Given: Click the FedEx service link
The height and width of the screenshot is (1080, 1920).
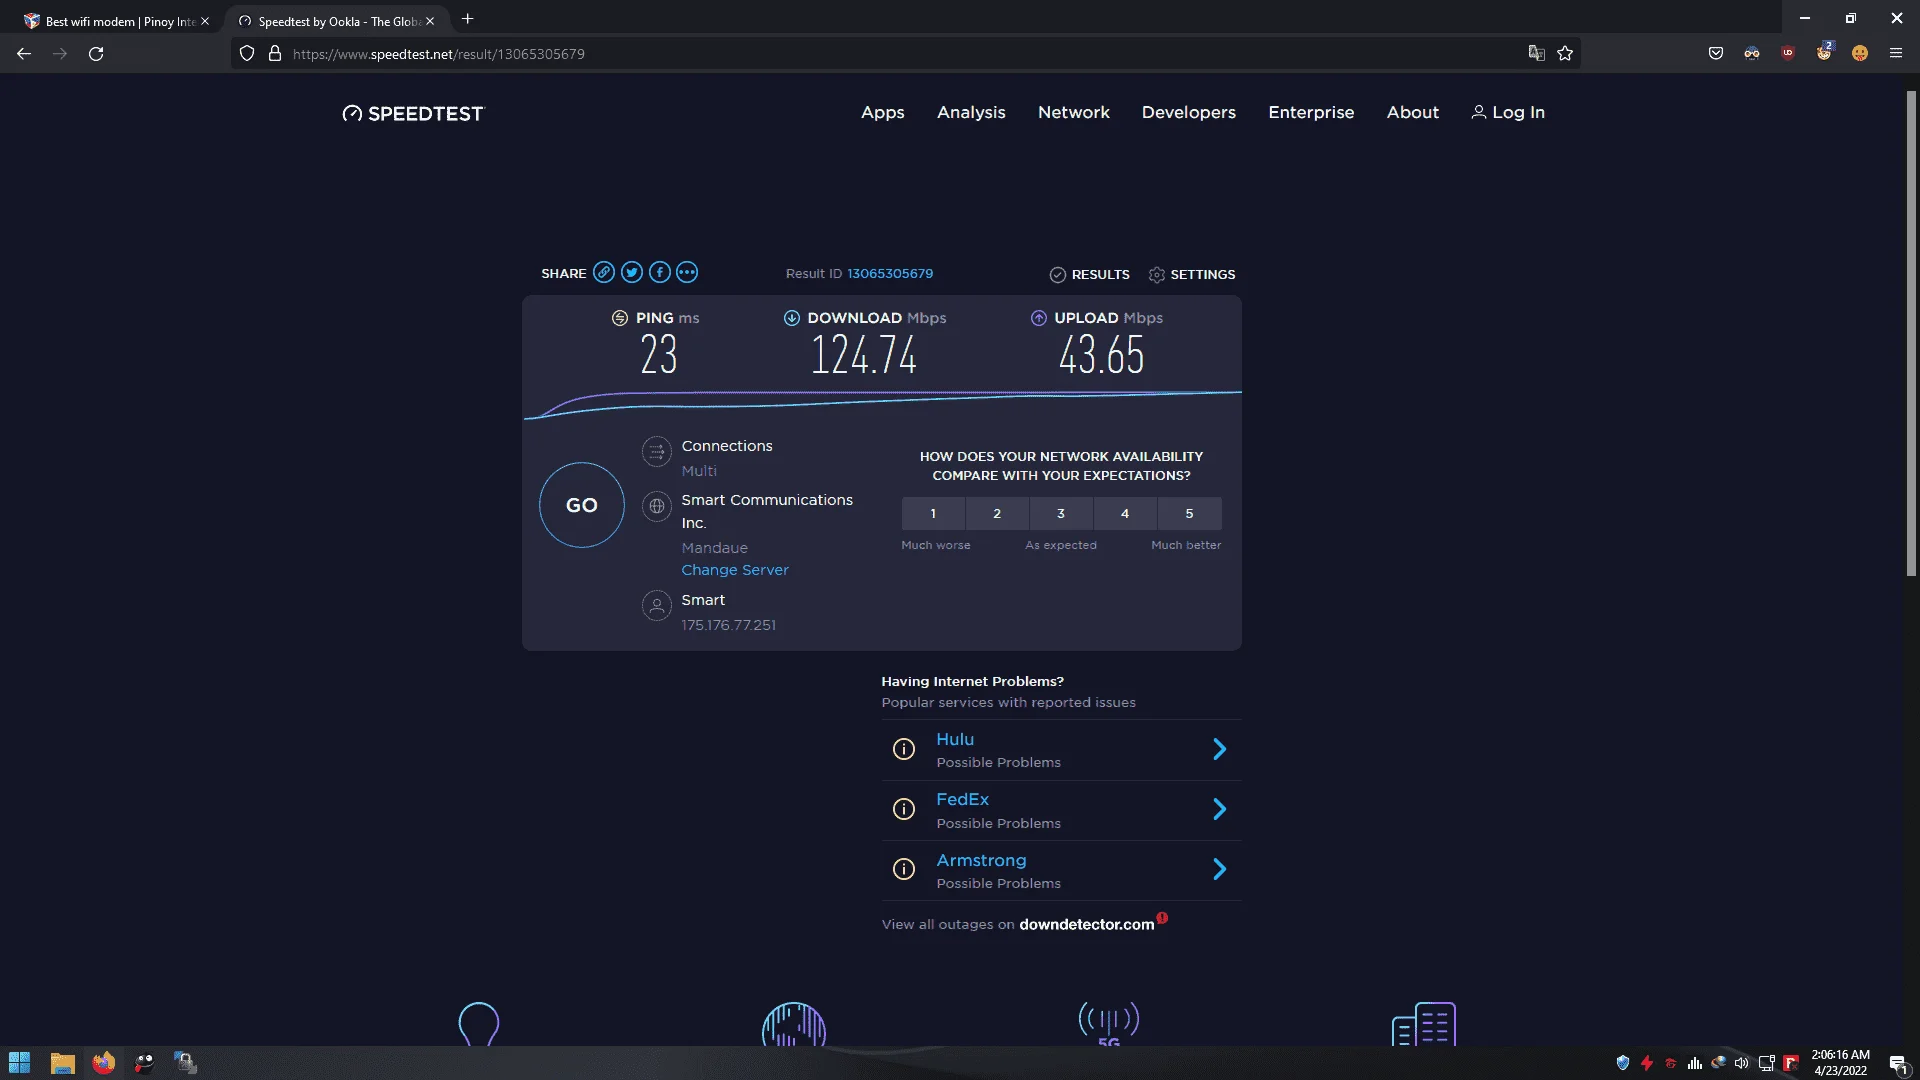Looking at the screenshot, I should click(962, 800).
